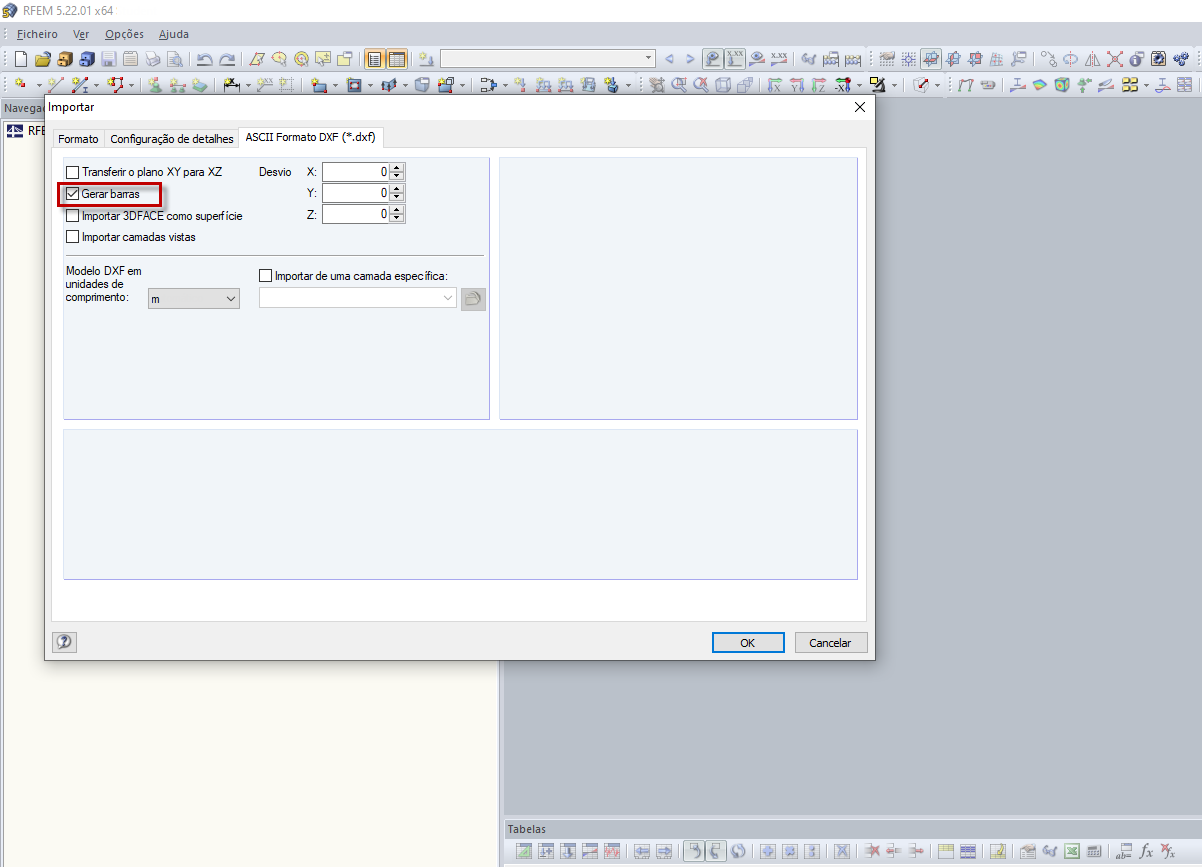Open a new model with the New file icon
This screenshot has width=1202, height=867.
19,59
